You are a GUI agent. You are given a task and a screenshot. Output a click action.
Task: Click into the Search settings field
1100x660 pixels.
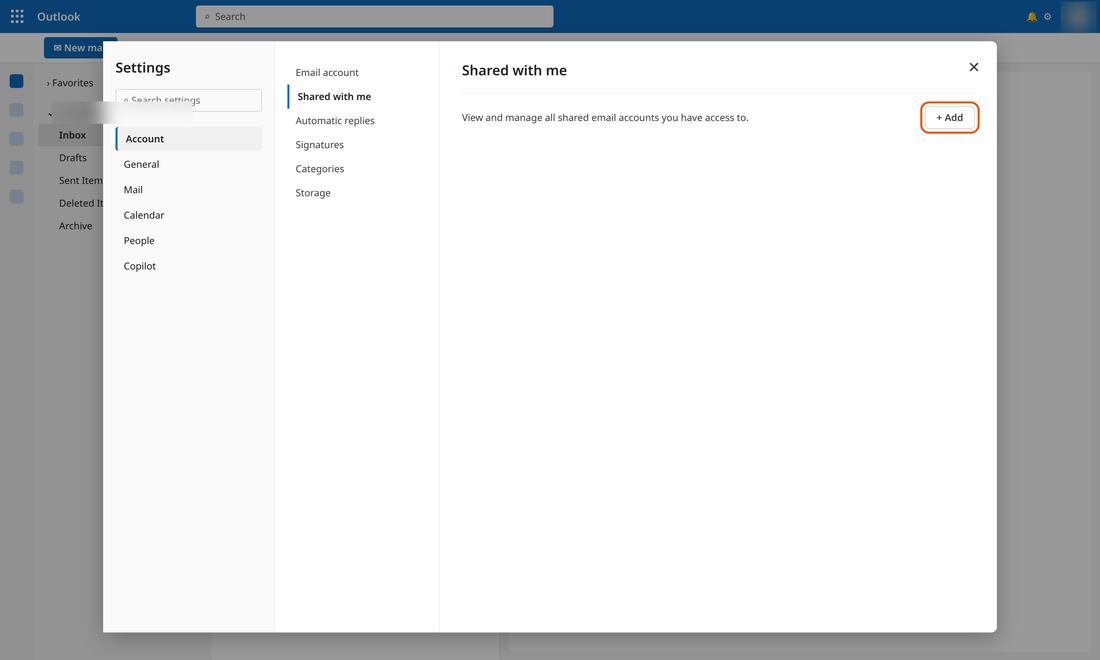(x=189, y=100)
